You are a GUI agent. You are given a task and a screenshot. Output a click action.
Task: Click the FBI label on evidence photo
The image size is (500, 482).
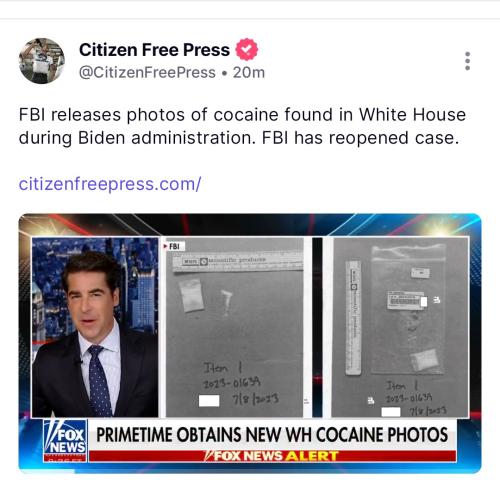[174, 246]
